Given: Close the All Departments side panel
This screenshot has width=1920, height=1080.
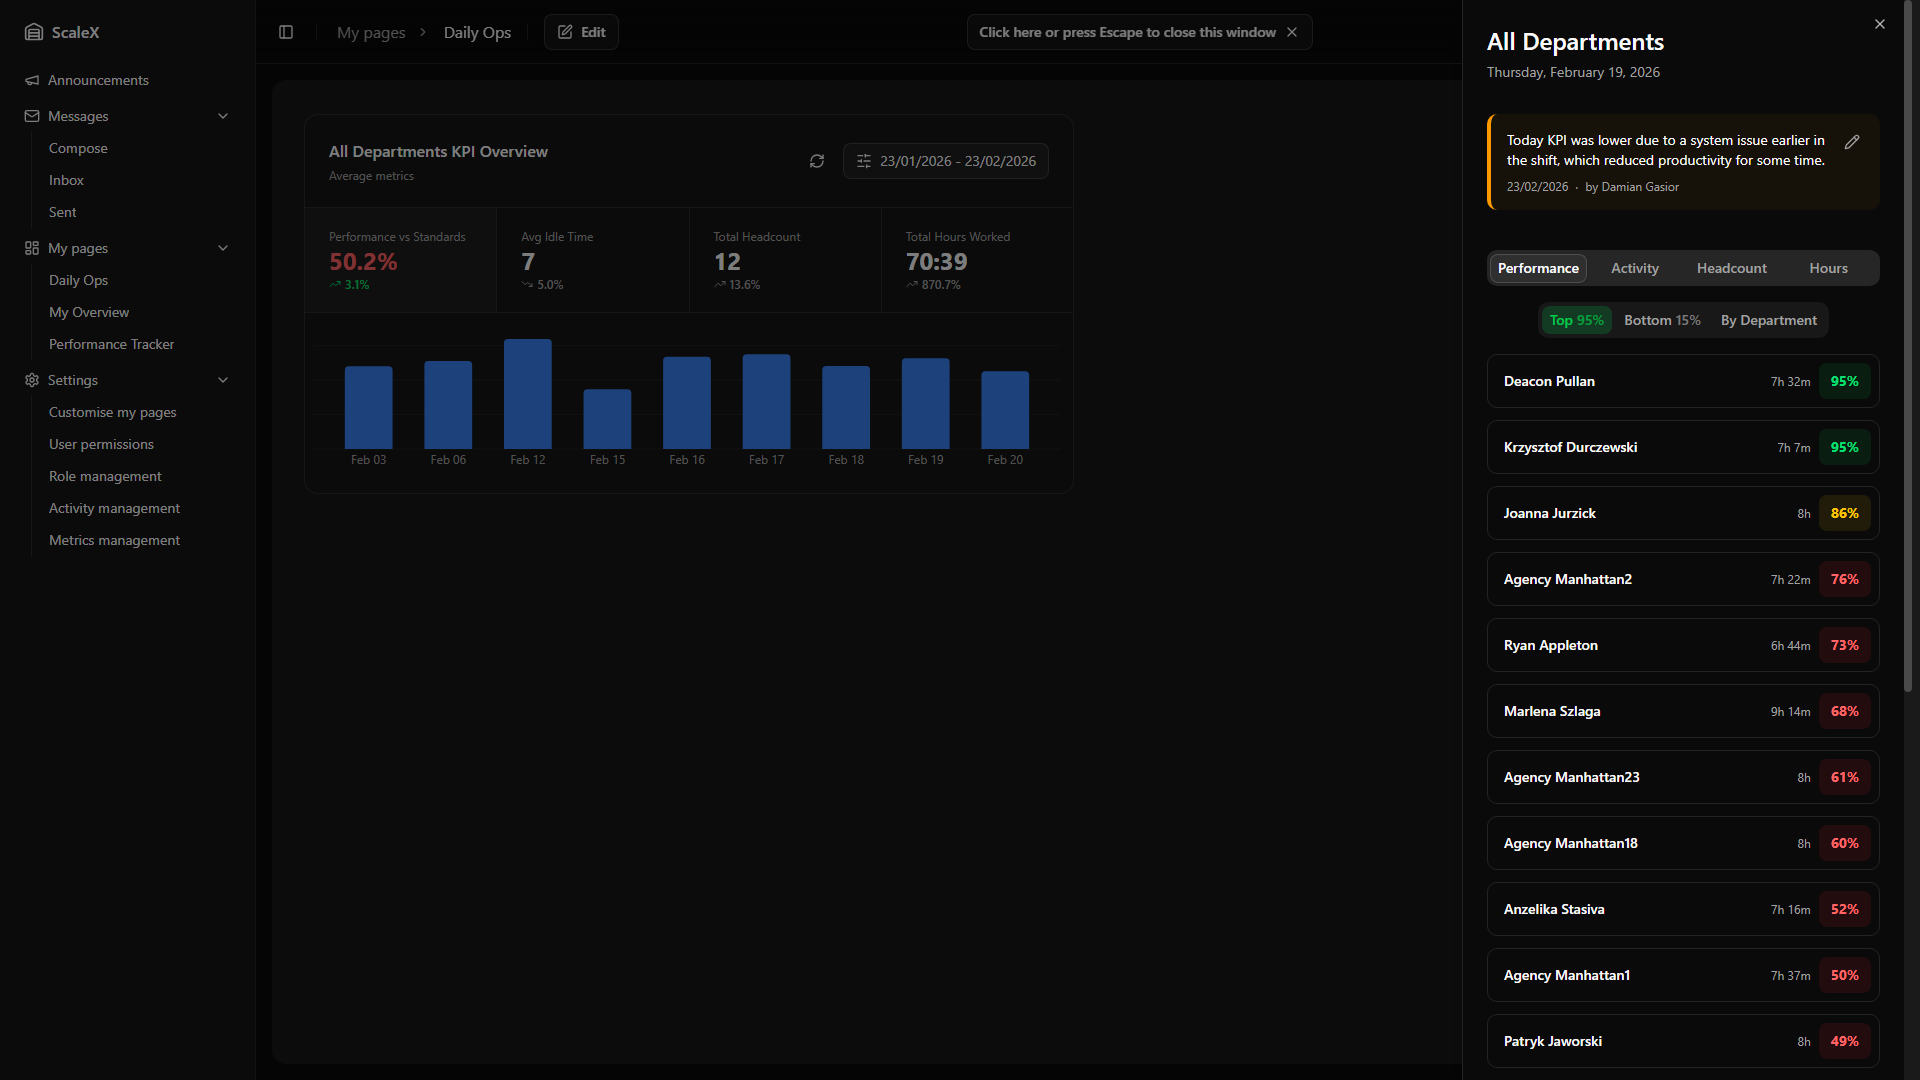Looking at the screenshot, I should pyautogui.click(x=1880, y=24).
